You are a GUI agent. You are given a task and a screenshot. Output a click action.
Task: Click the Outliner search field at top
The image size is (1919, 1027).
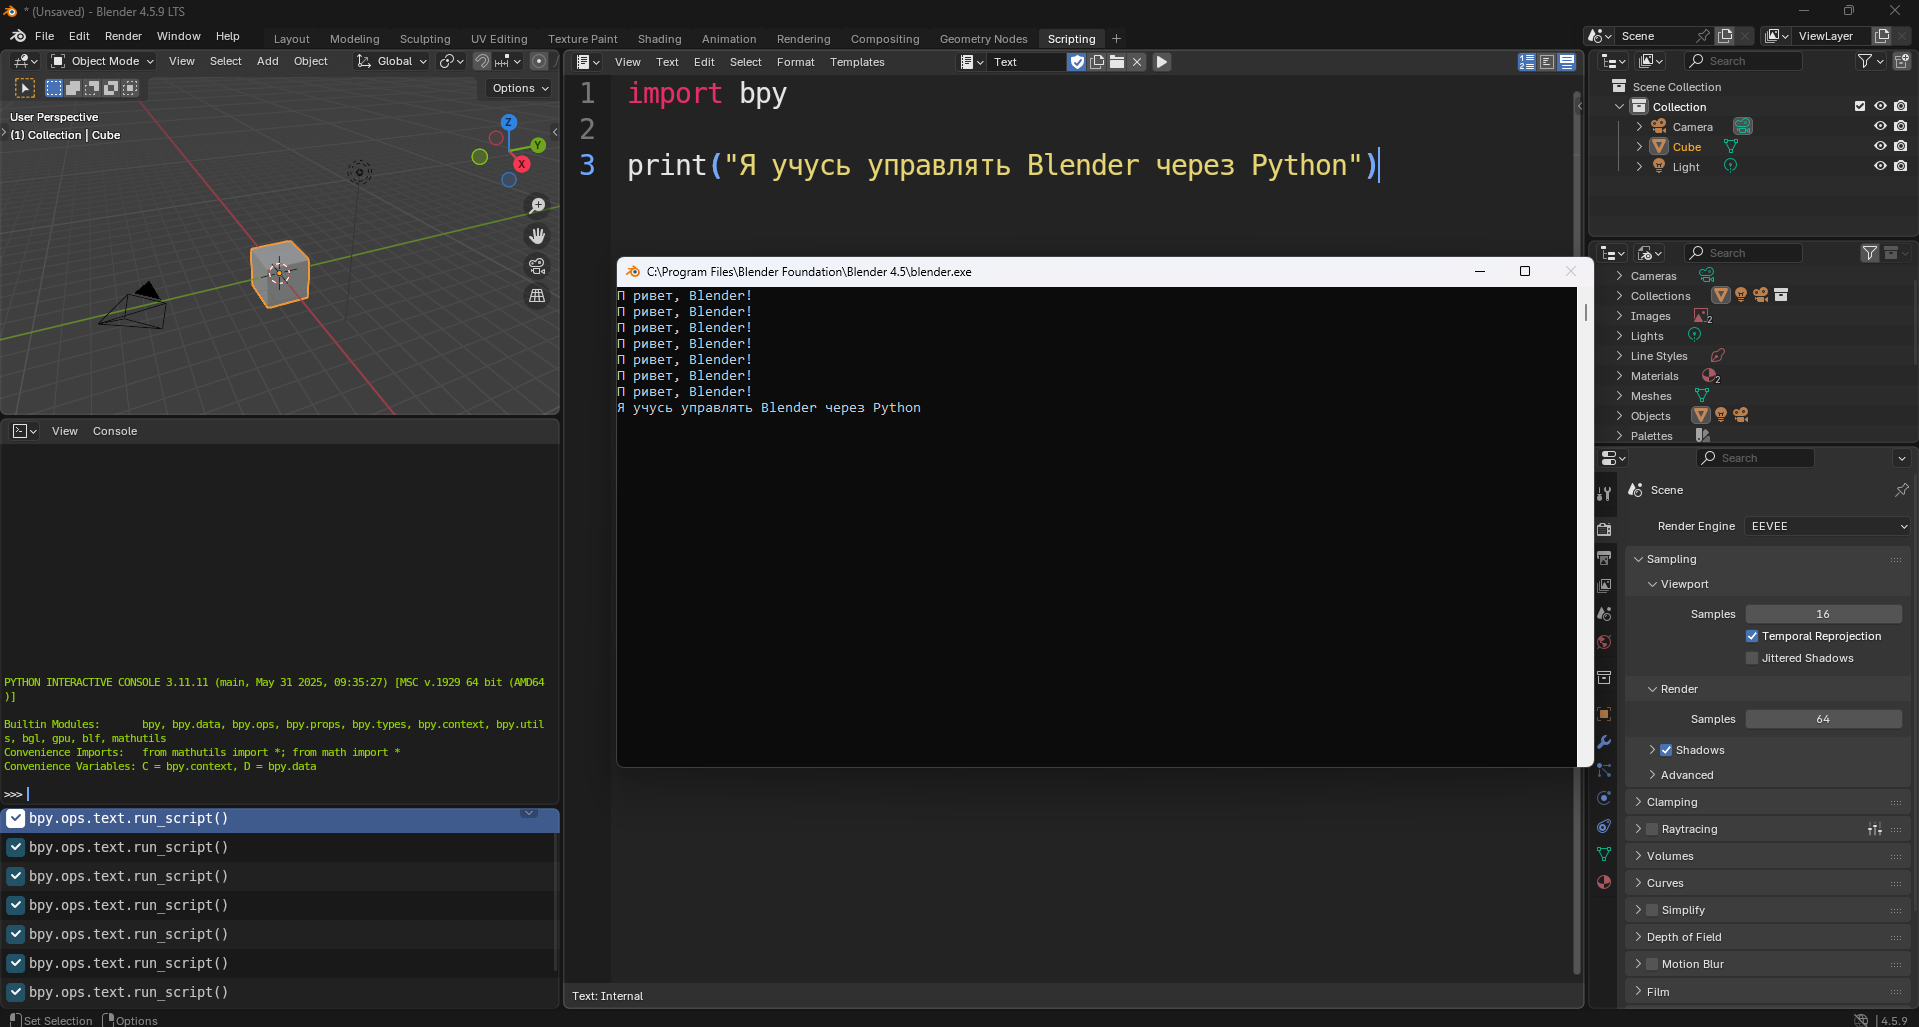coord(1743,61)
